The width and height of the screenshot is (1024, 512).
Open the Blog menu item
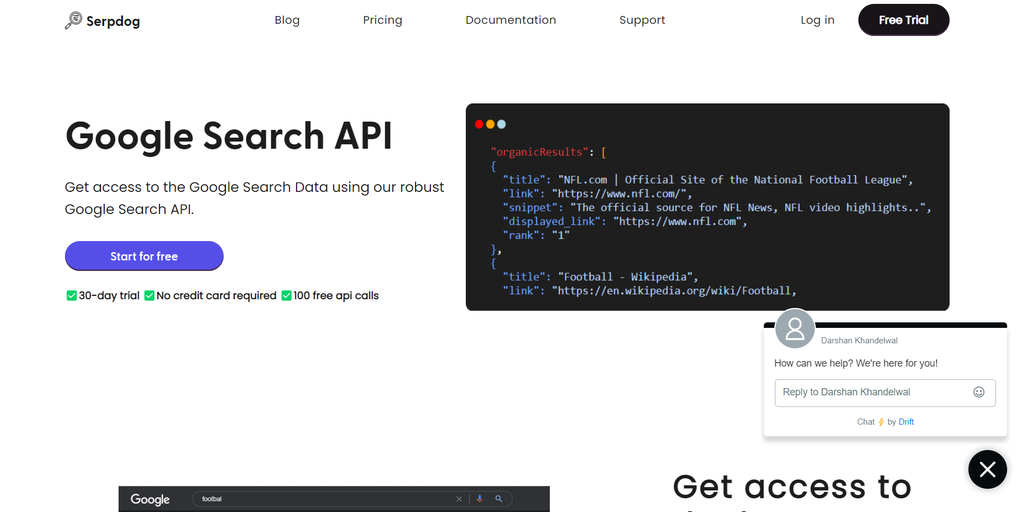point(287,20)
